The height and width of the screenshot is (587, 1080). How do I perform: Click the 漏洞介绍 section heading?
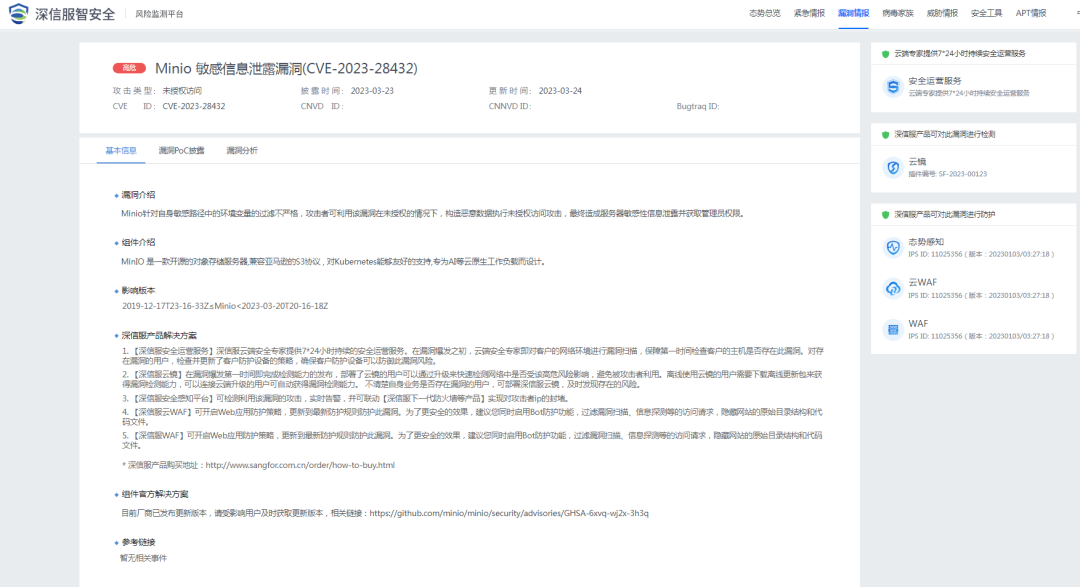138,195
